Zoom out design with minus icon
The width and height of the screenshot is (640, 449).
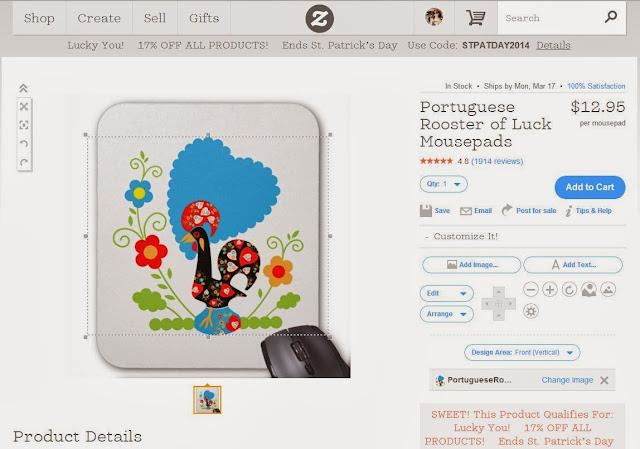point(531,289)
